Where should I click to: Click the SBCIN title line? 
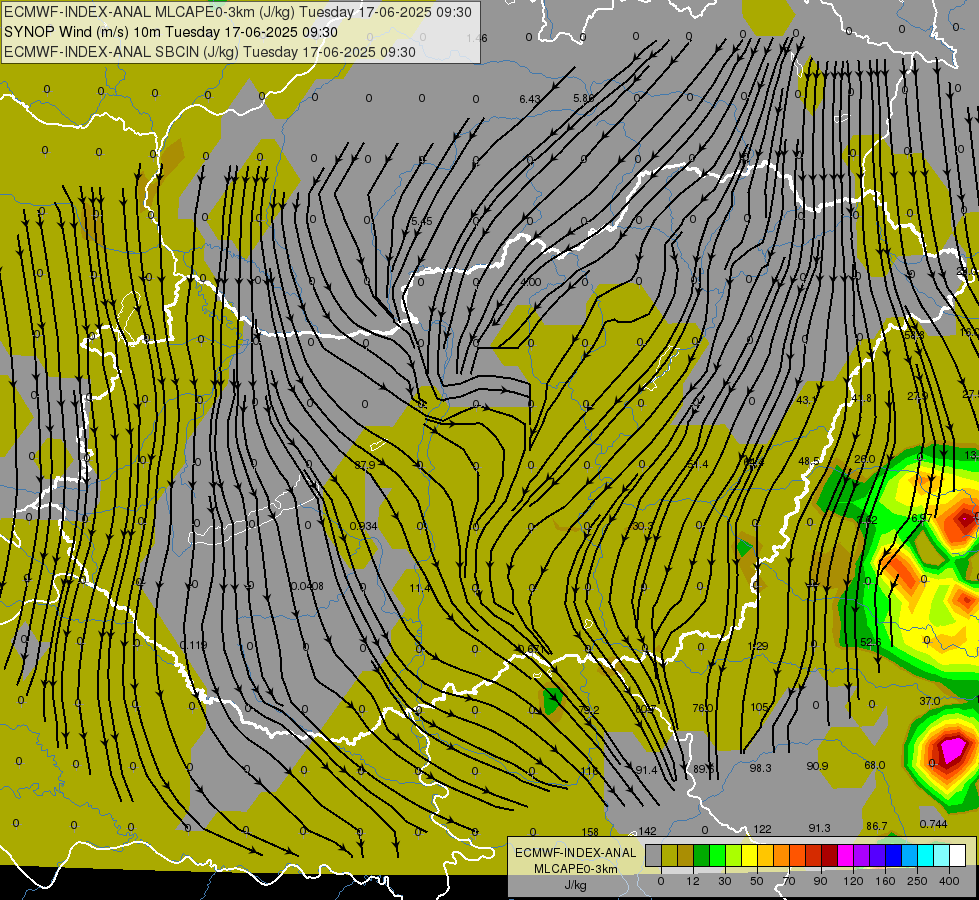pos(210,52)
